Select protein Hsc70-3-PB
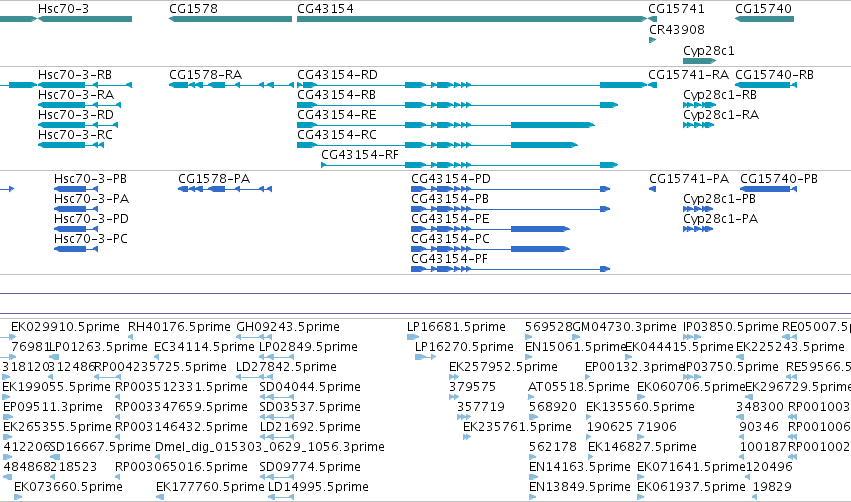This screenshot has height=502, width=851. (x=90, y=179)
